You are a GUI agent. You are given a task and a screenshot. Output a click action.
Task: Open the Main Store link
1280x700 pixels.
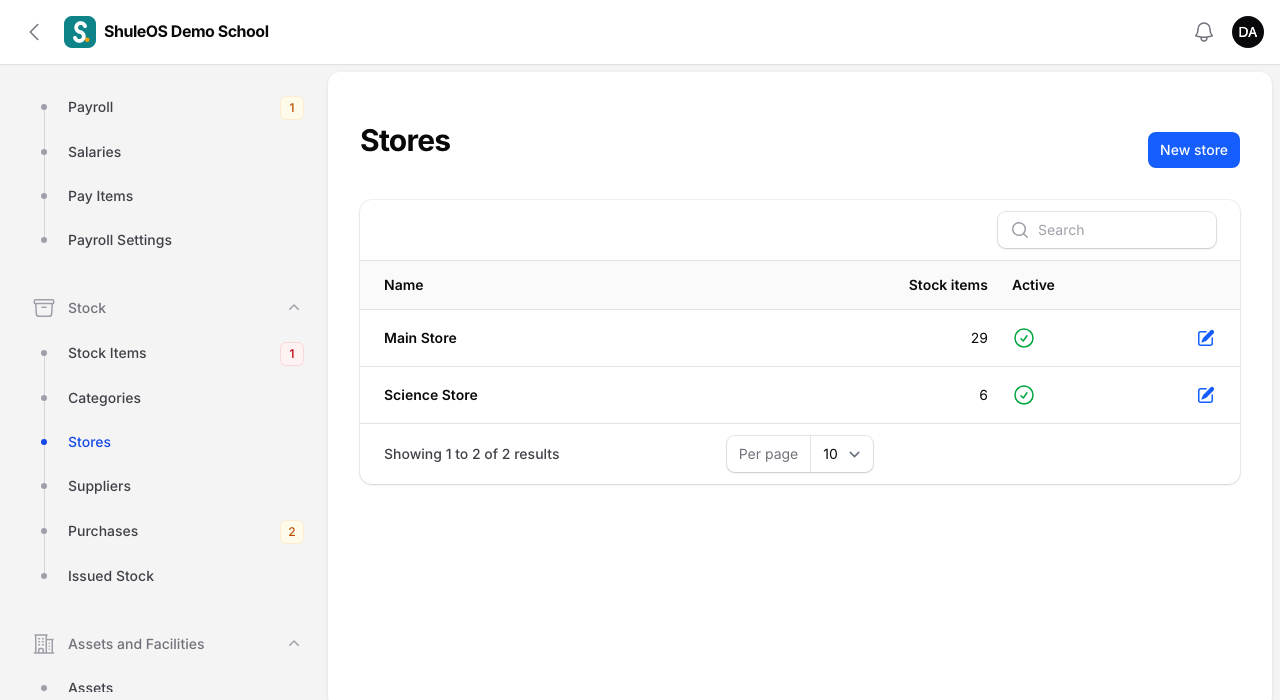coord(420,338)
